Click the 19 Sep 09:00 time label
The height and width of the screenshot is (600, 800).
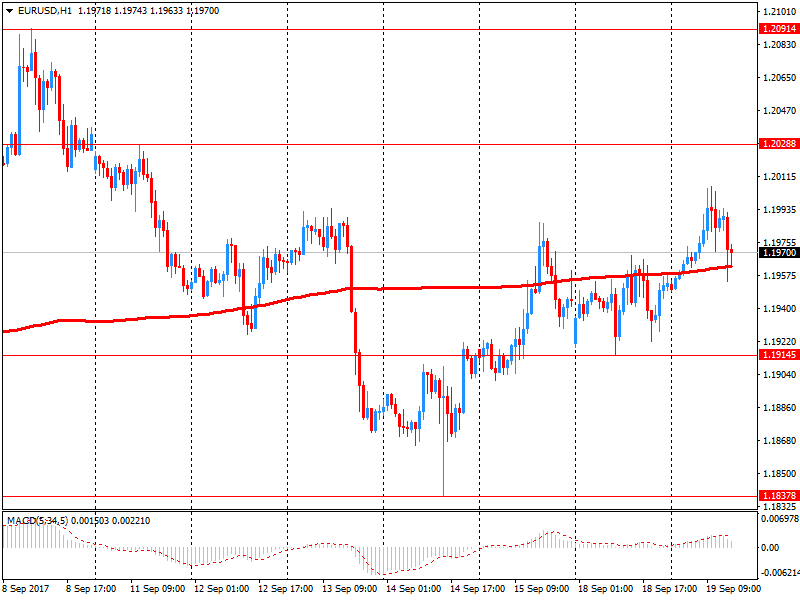[x=733, y=589]
